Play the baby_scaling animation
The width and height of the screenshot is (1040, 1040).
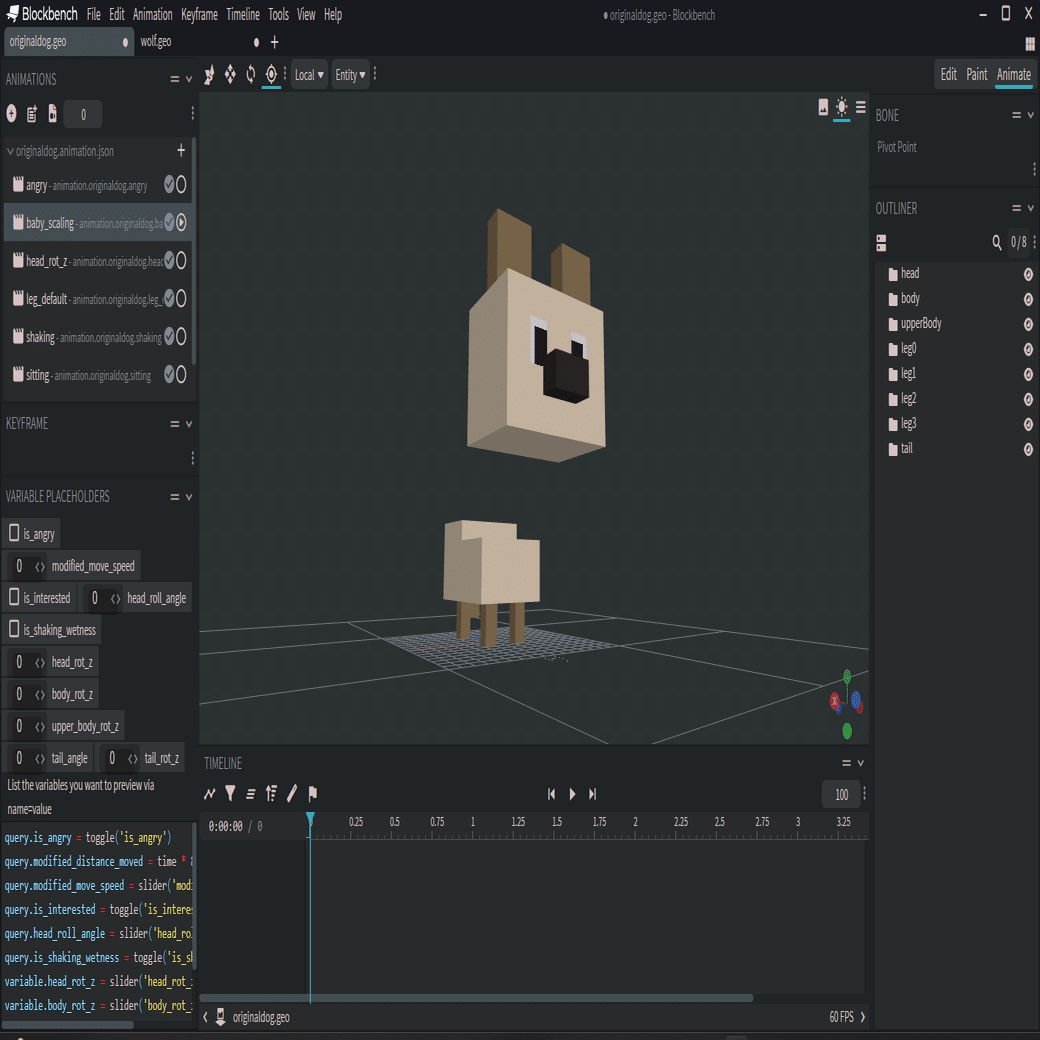181,223
